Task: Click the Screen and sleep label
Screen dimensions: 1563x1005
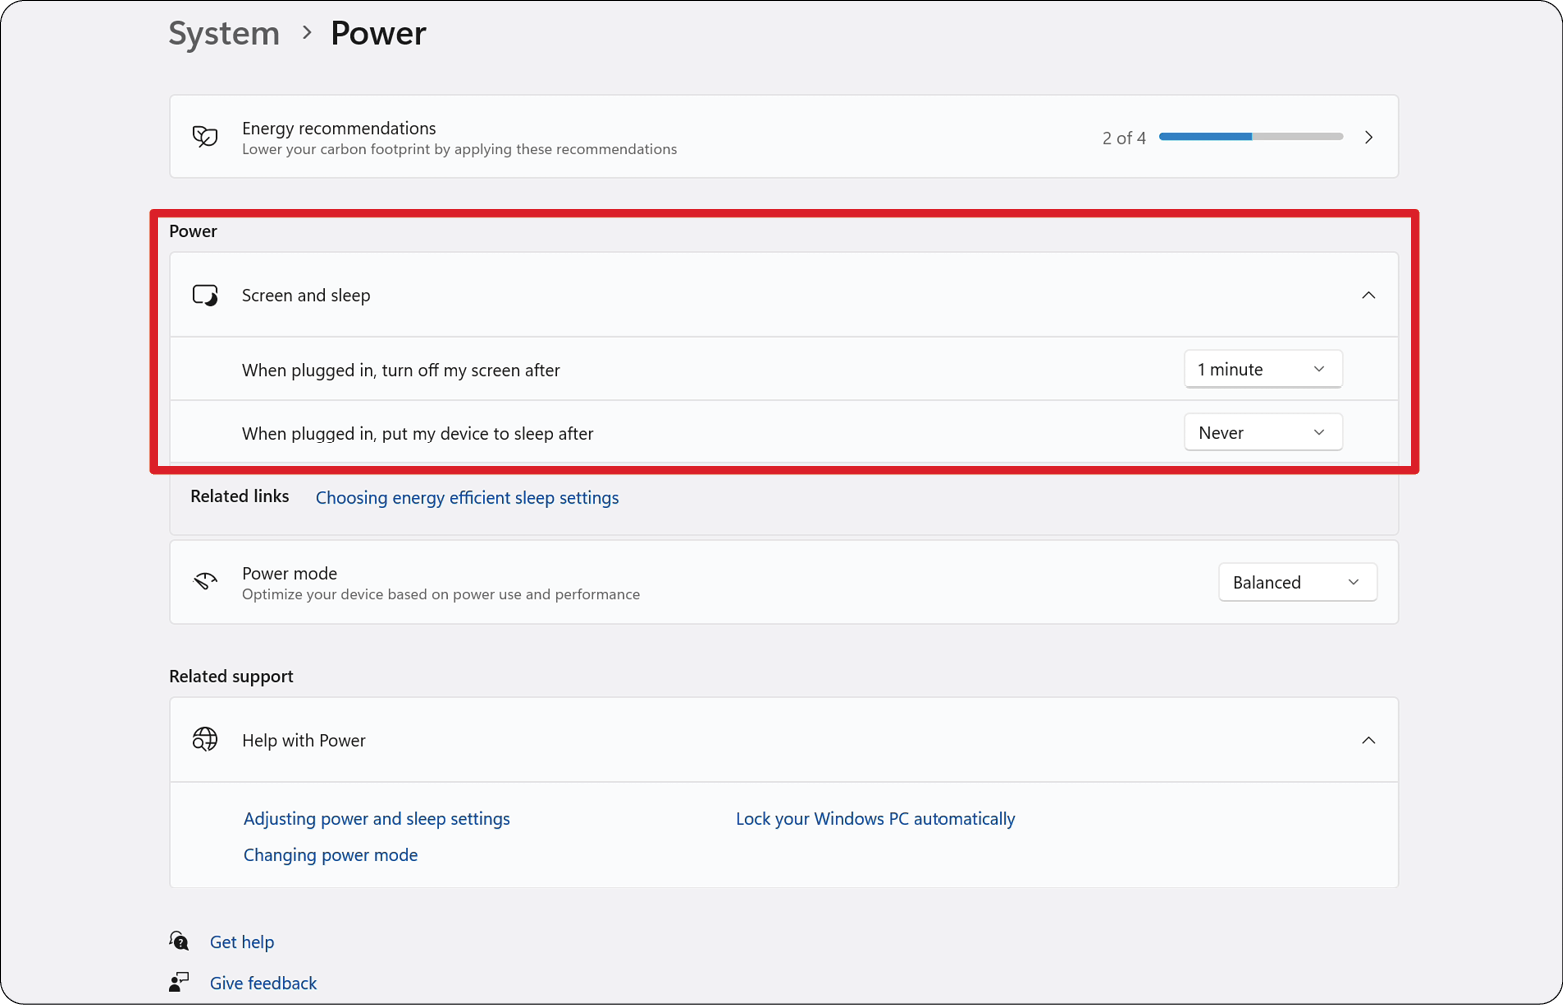Action: click(306, 295)
